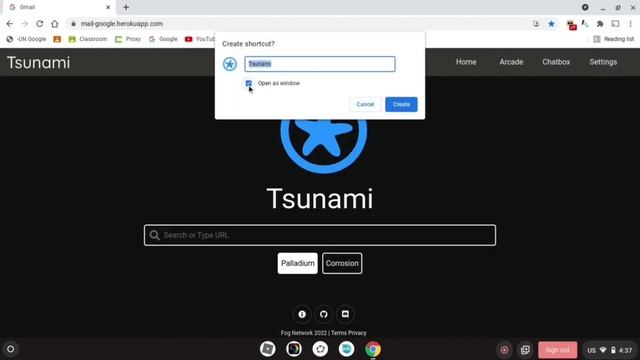Click the shelf icon next to Sign out
This screenshot has width=640, height=360.
pyautogui.click(x=525, y=350)
